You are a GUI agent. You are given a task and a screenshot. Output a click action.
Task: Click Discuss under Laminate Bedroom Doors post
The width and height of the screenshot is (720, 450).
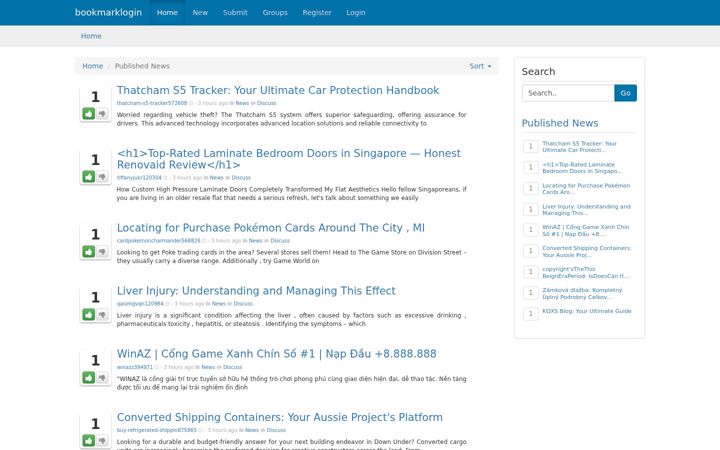(x=241, y=178)
